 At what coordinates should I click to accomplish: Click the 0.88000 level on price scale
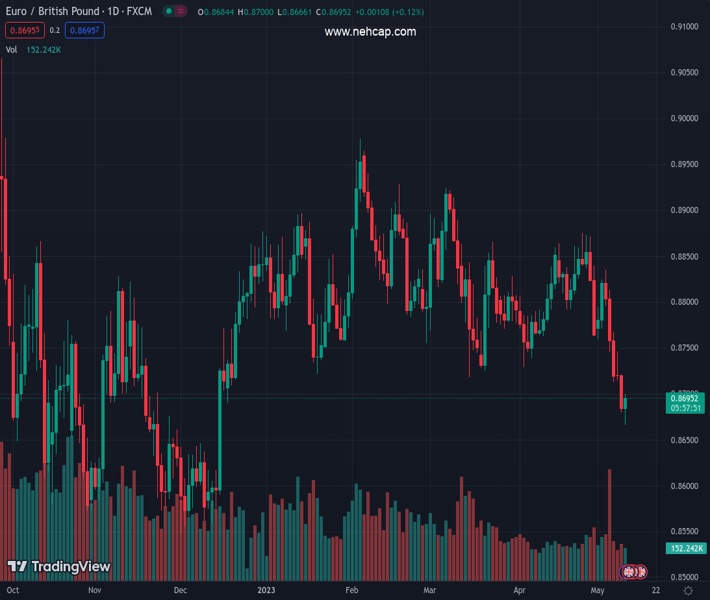click(x=685, y=302)
